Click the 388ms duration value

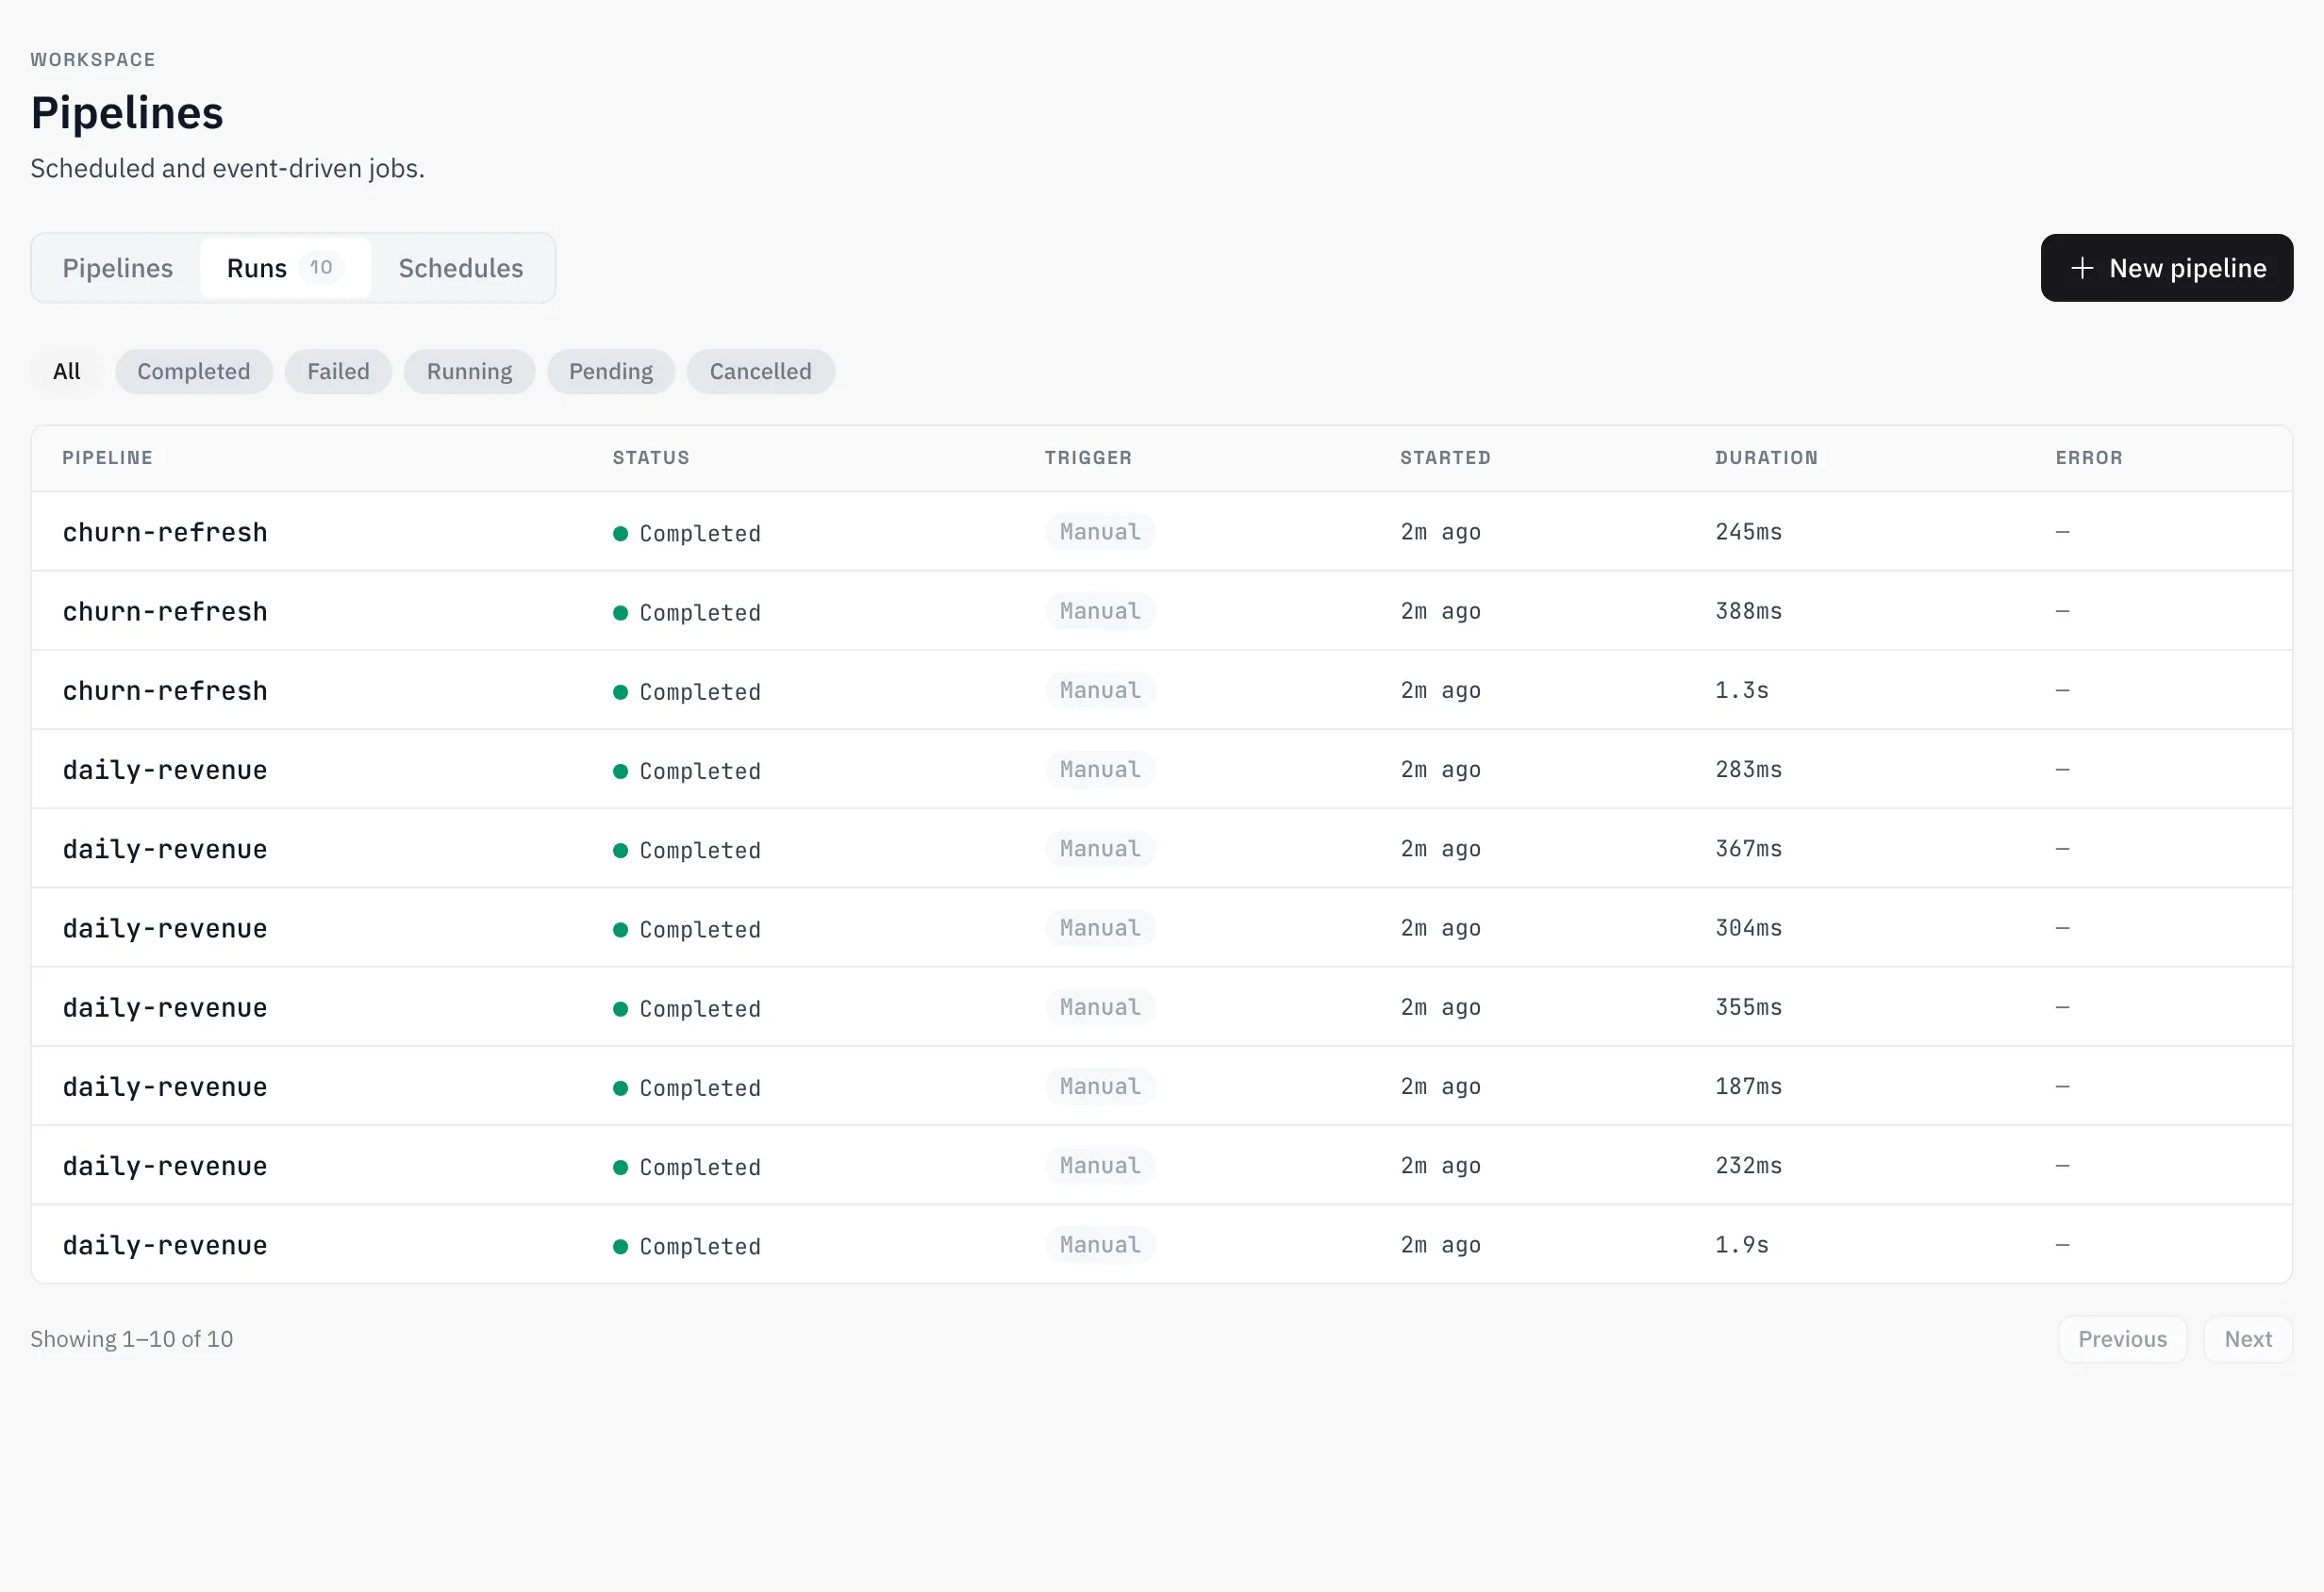tap(1749, 611)
